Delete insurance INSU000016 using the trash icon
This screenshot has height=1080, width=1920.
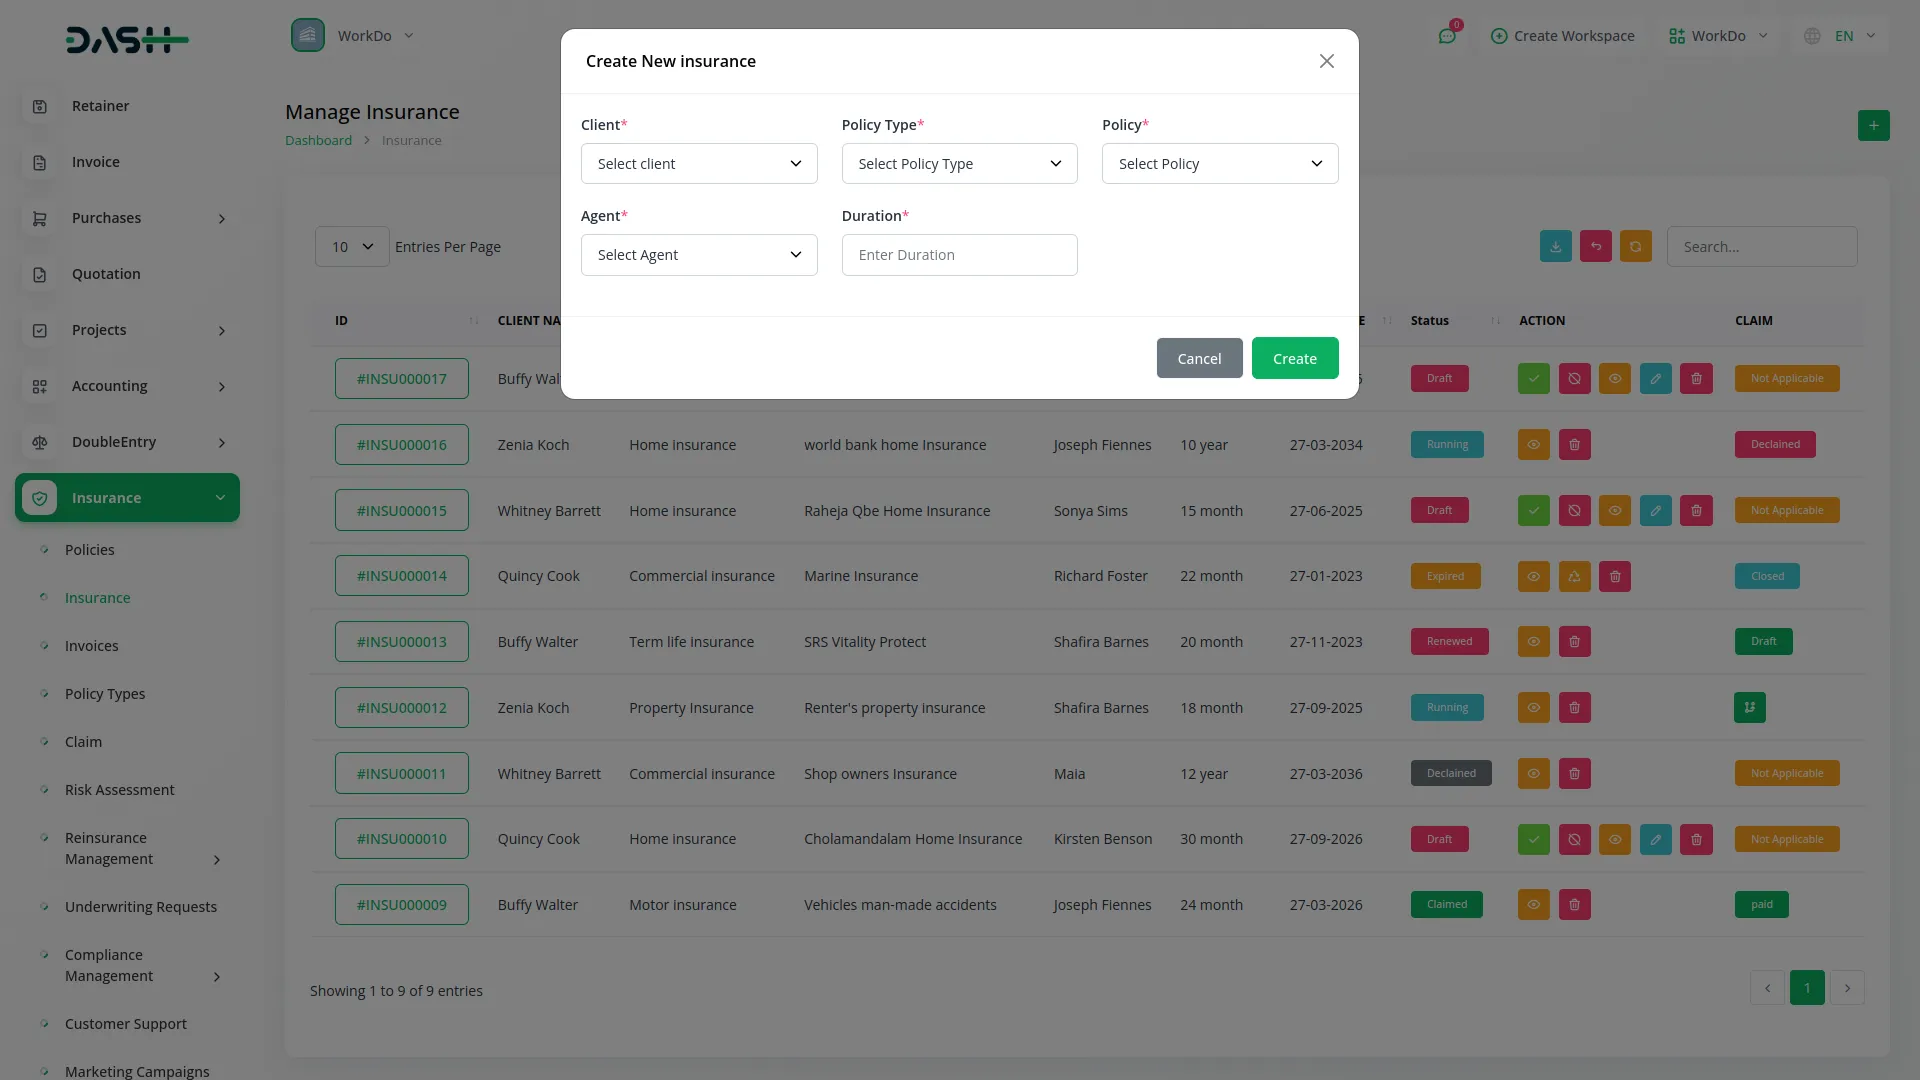tap(1574, 445)
